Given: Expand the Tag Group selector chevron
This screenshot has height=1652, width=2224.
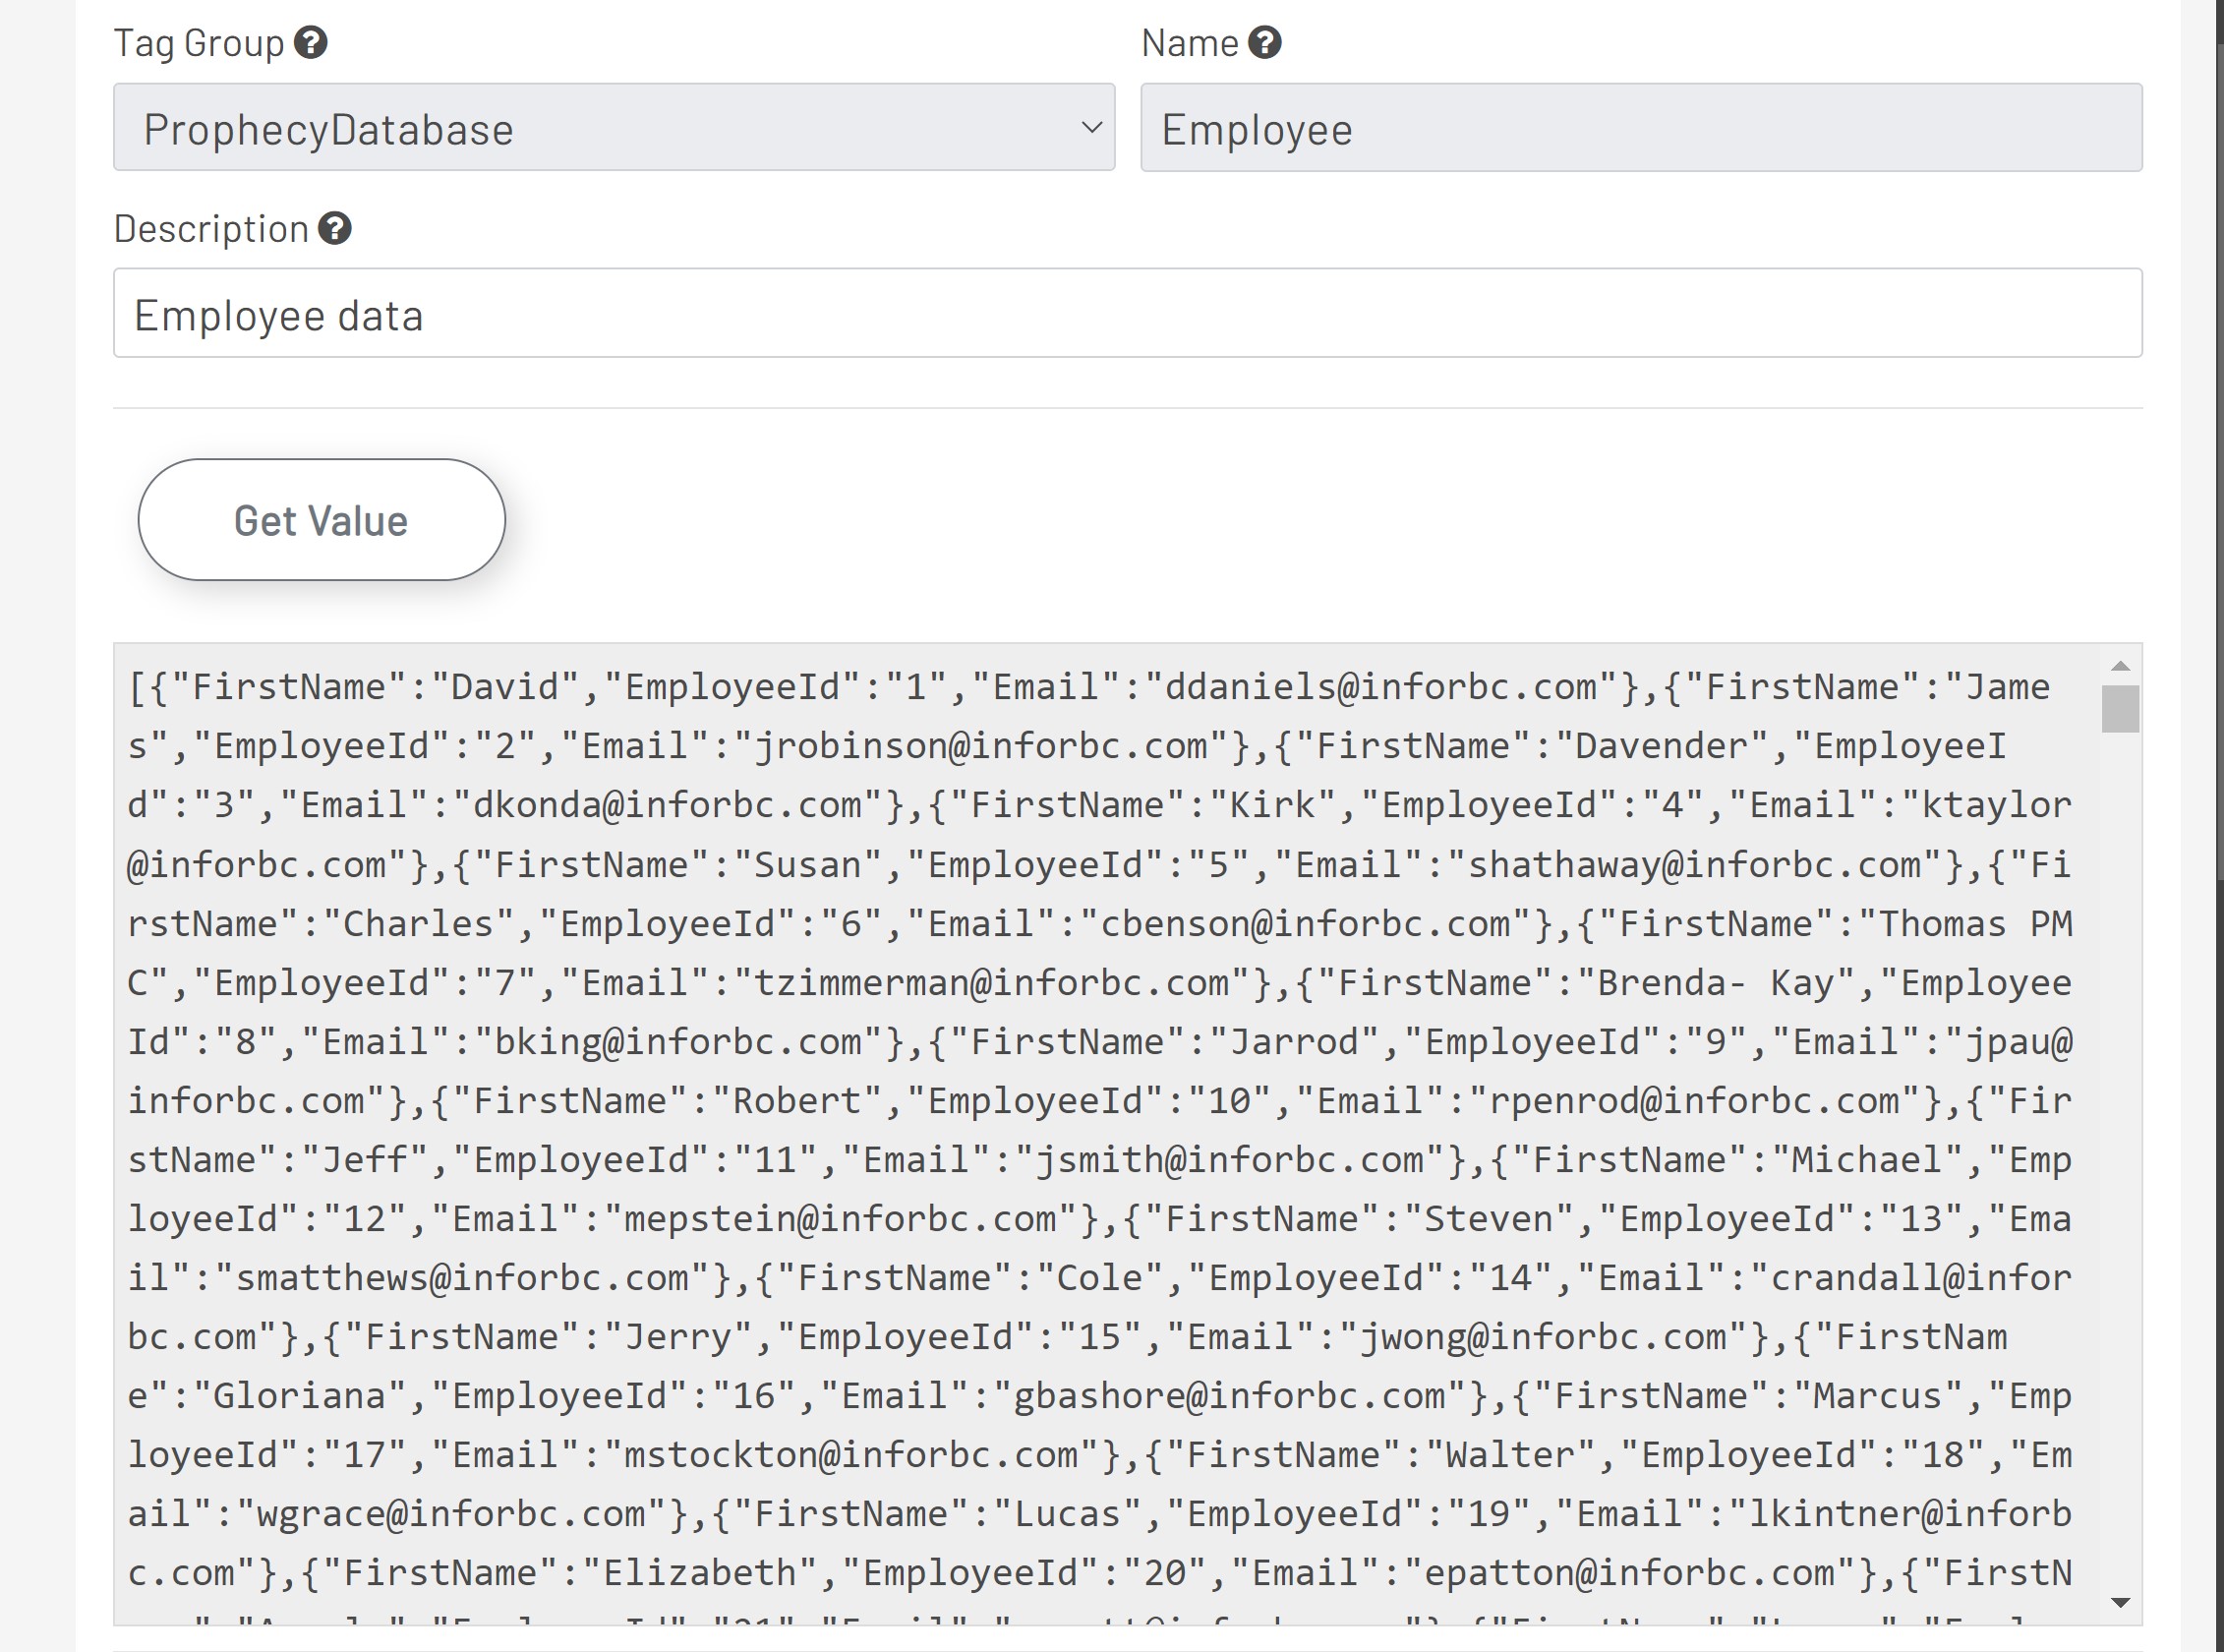Looking at the screenshot, I should pos(1092,127).
